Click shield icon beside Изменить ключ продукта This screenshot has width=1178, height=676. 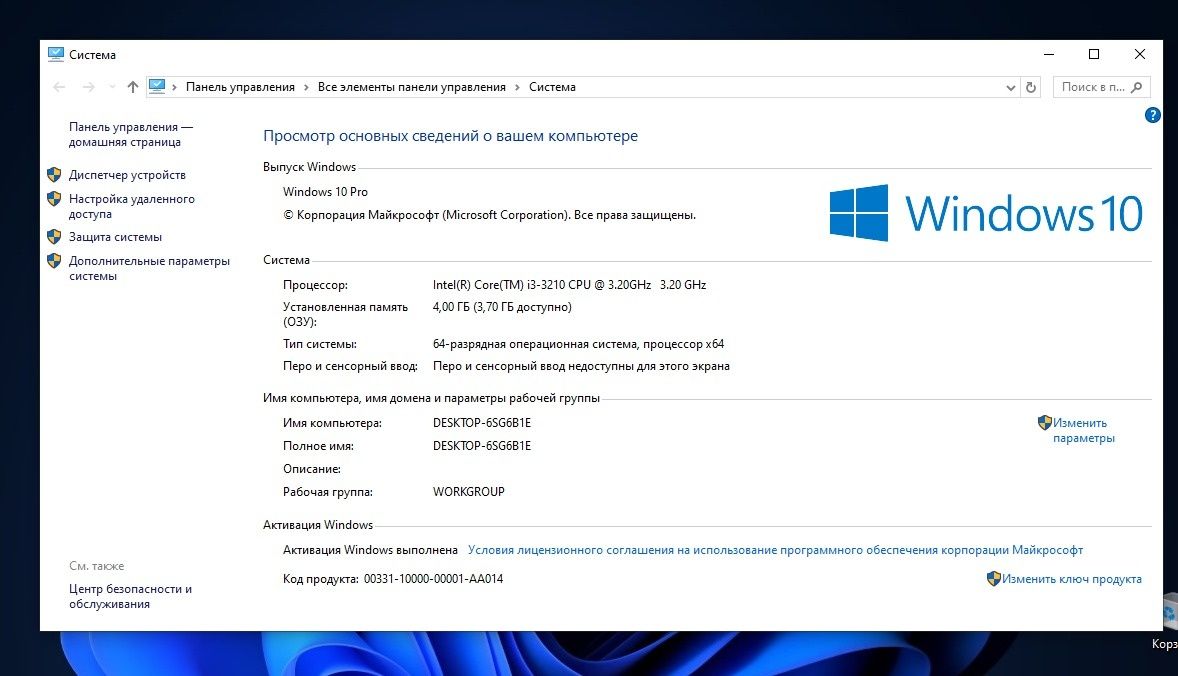(993, 578)
